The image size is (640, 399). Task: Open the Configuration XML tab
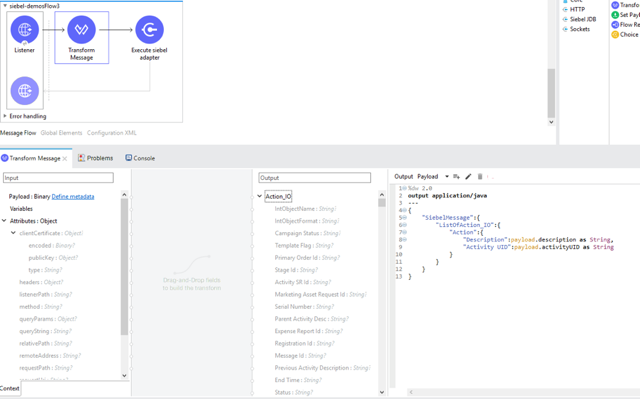[x=111, y=133]
